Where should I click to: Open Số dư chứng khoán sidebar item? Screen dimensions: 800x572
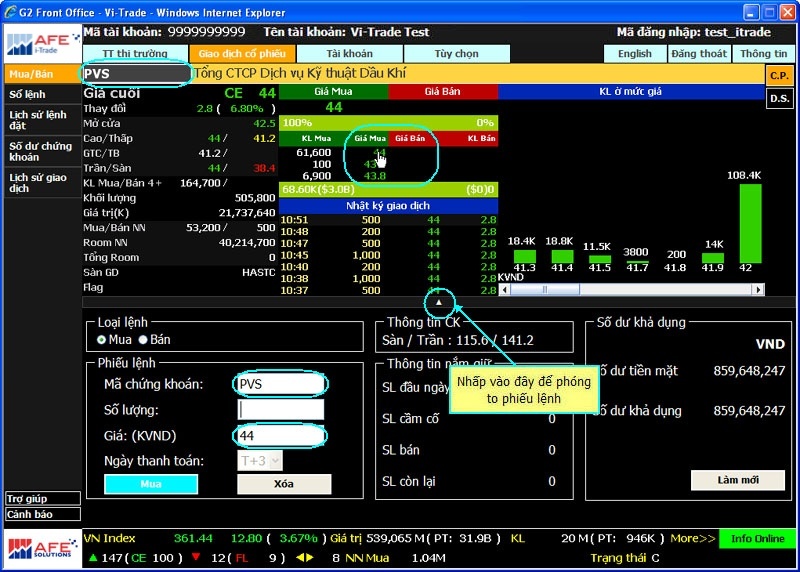pos(42,152)
